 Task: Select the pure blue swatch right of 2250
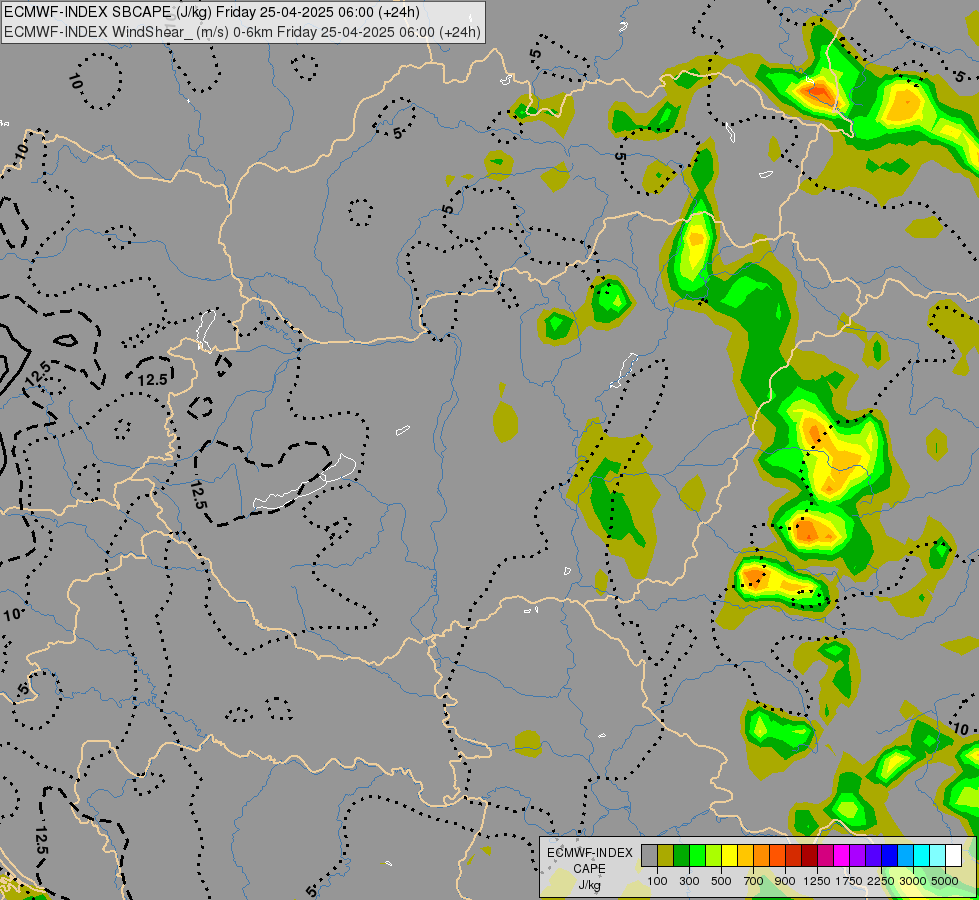890,856
